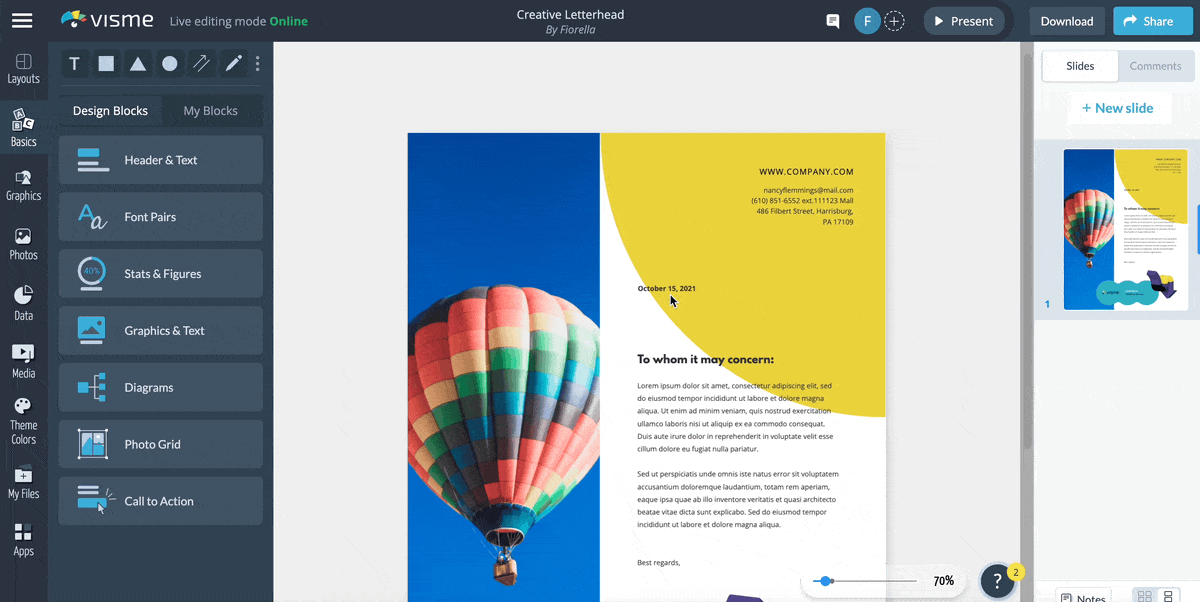The height and width of the screenshot is (602, 1200).
Task: Open the comments icon in the top bar
Action: [832, 20]
